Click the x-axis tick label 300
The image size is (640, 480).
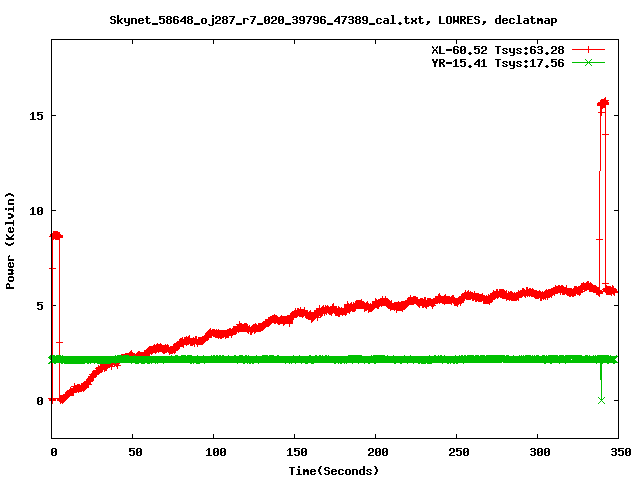540,452
